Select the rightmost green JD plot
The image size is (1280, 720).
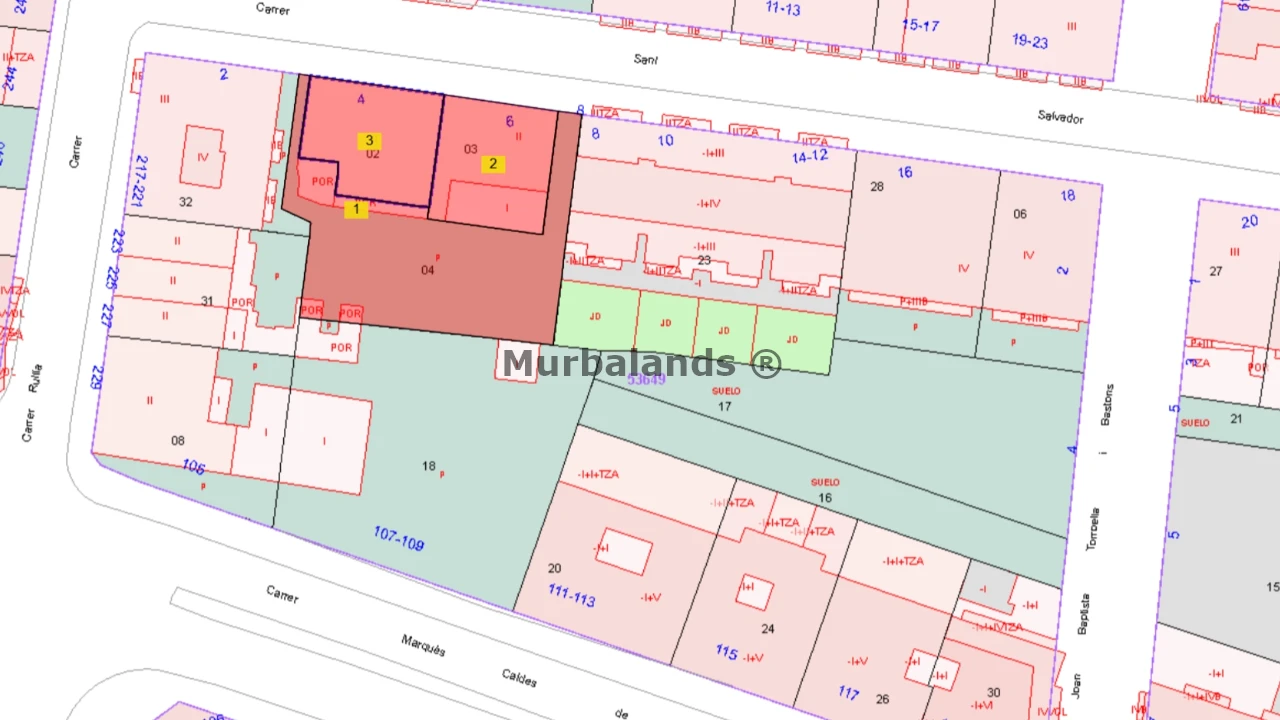click(x=792, y=339)
